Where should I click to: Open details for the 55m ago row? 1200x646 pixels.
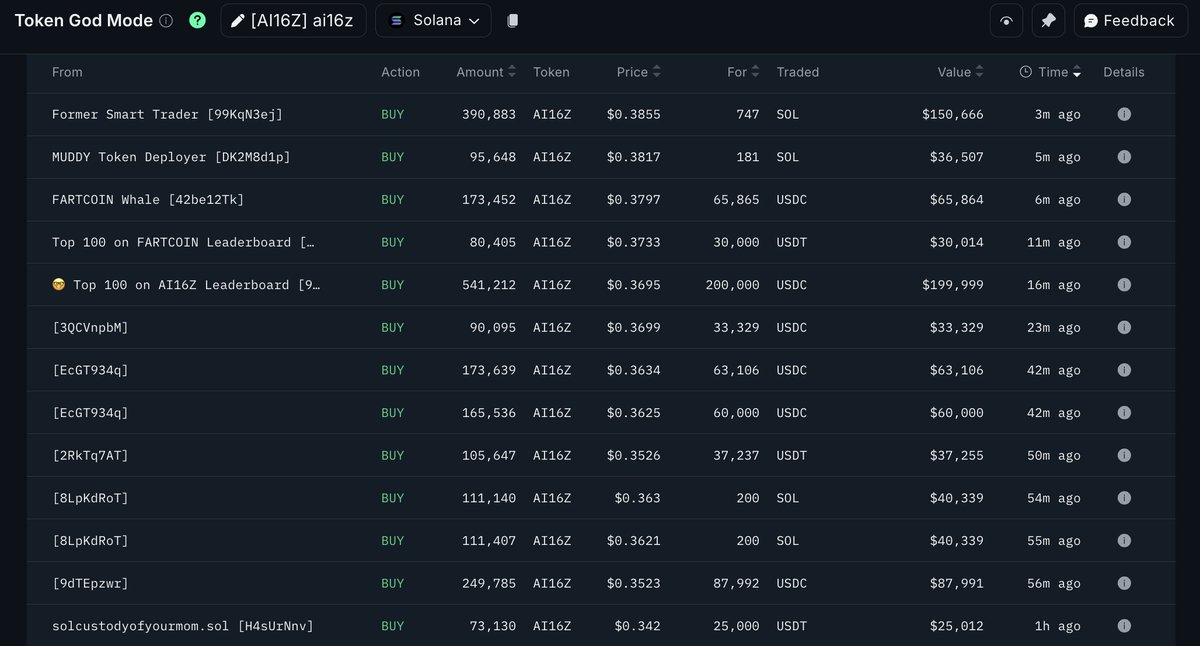point(1123,540)
